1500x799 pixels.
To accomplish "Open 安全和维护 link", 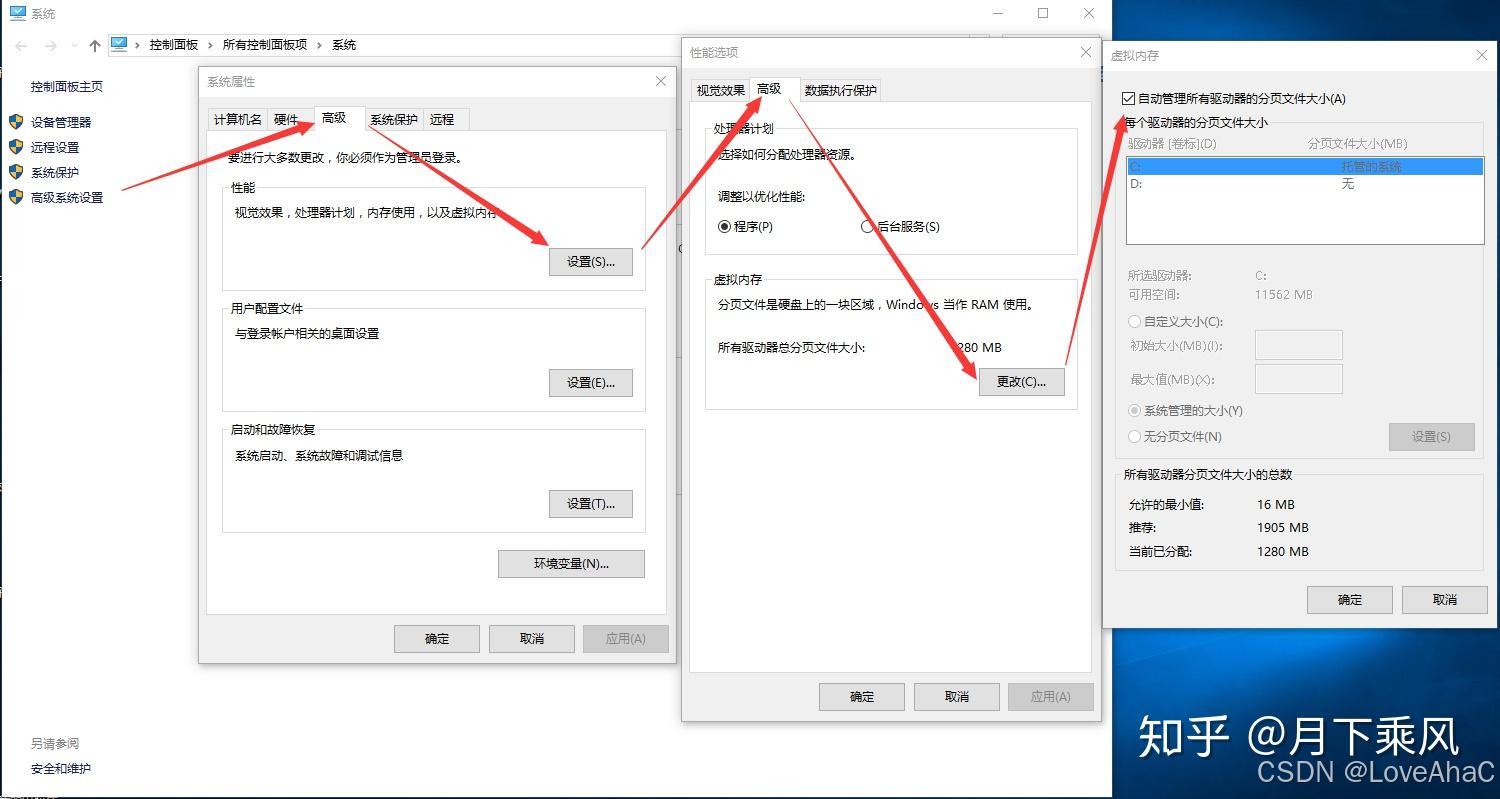I will [x=61, y=768].
